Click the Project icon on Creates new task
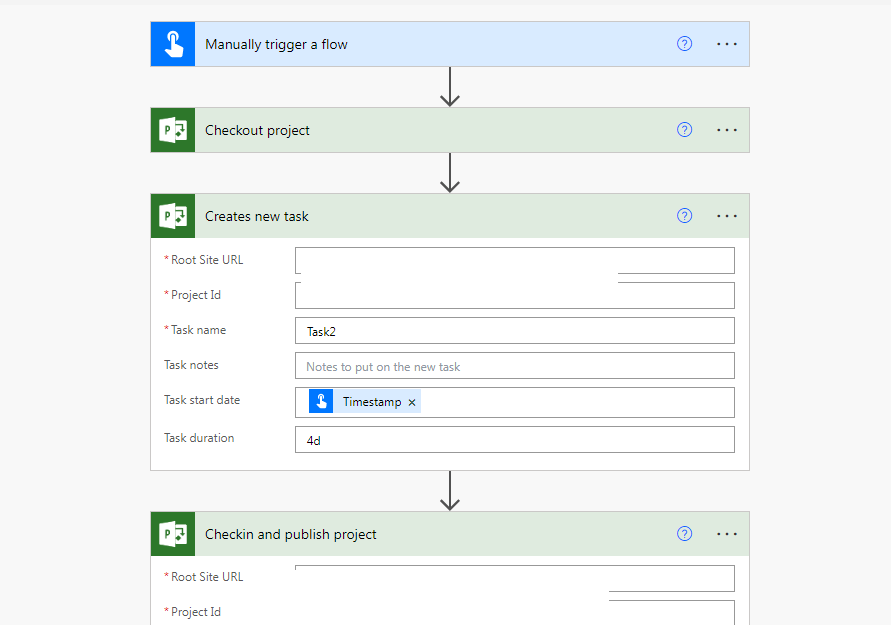Viewport: 891px width, 625px height. click(172, 216)
